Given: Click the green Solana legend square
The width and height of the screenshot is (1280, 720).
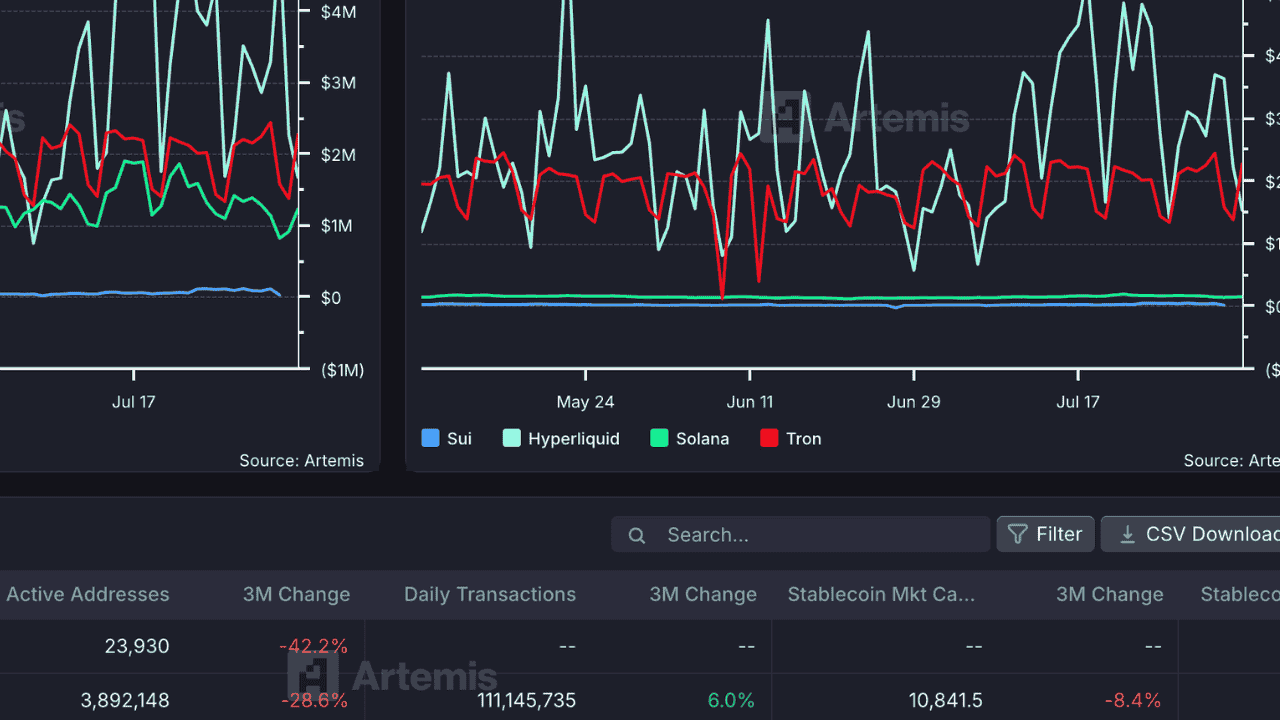Looking at the screenshot, I should pyautogui.click(x=659, y=438).
